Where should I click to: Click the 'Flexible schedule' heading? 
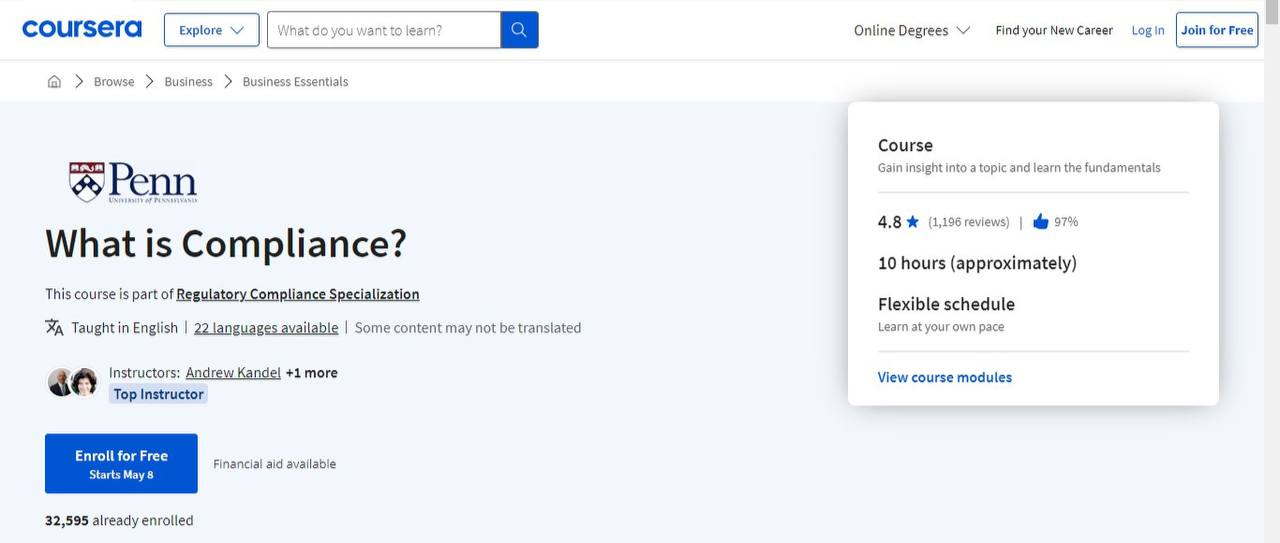(x=946, y=304)
